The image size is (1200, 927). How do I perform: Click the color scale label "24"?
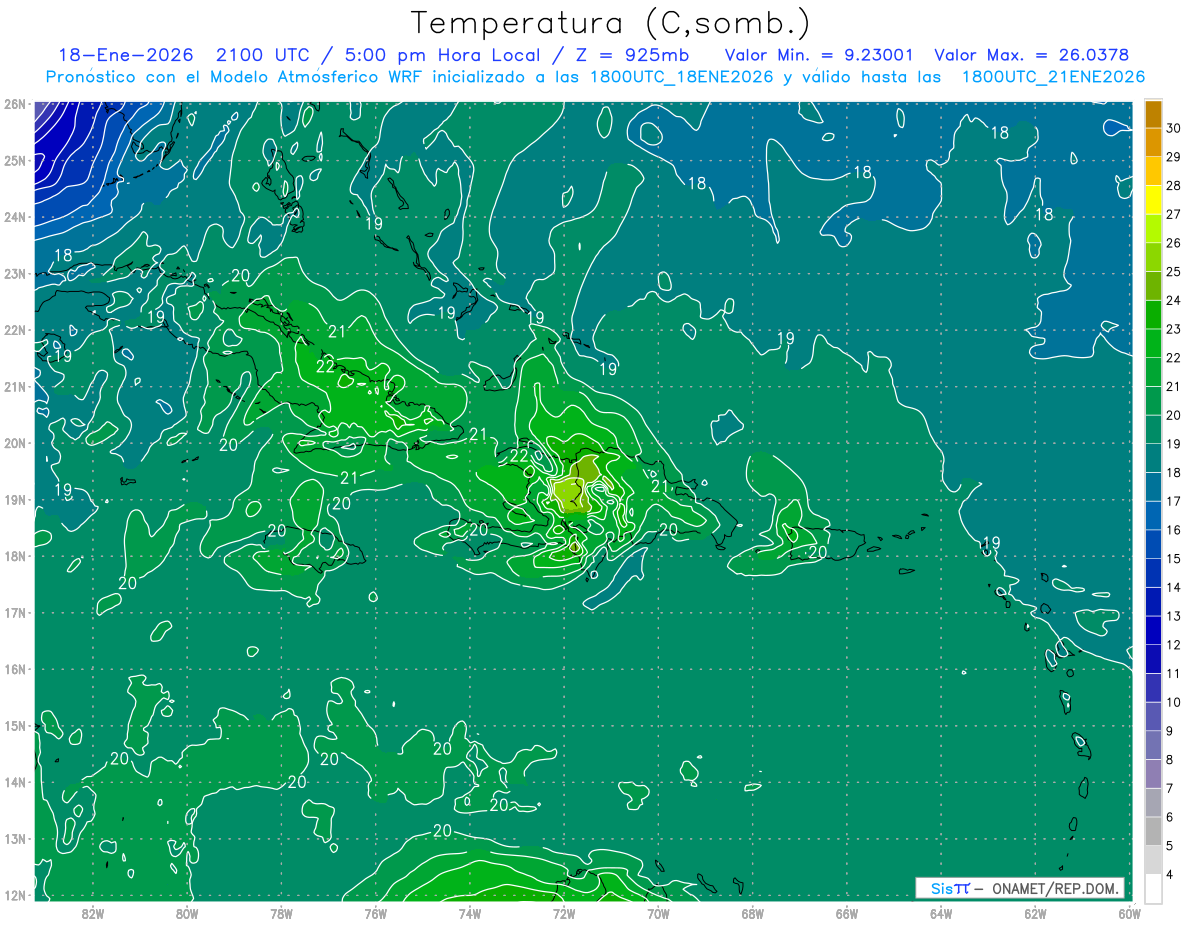pos(1174,301)
